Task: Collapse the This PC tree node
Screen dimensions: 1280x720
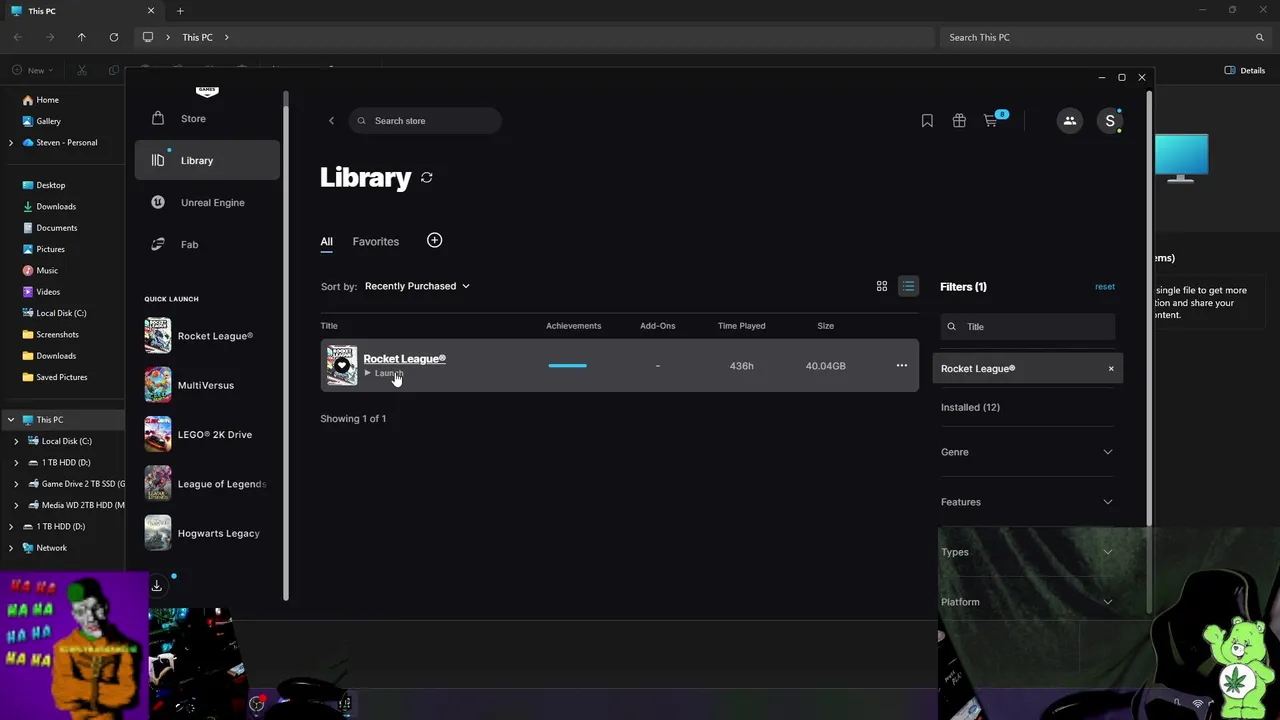Action: coord(11,420)
